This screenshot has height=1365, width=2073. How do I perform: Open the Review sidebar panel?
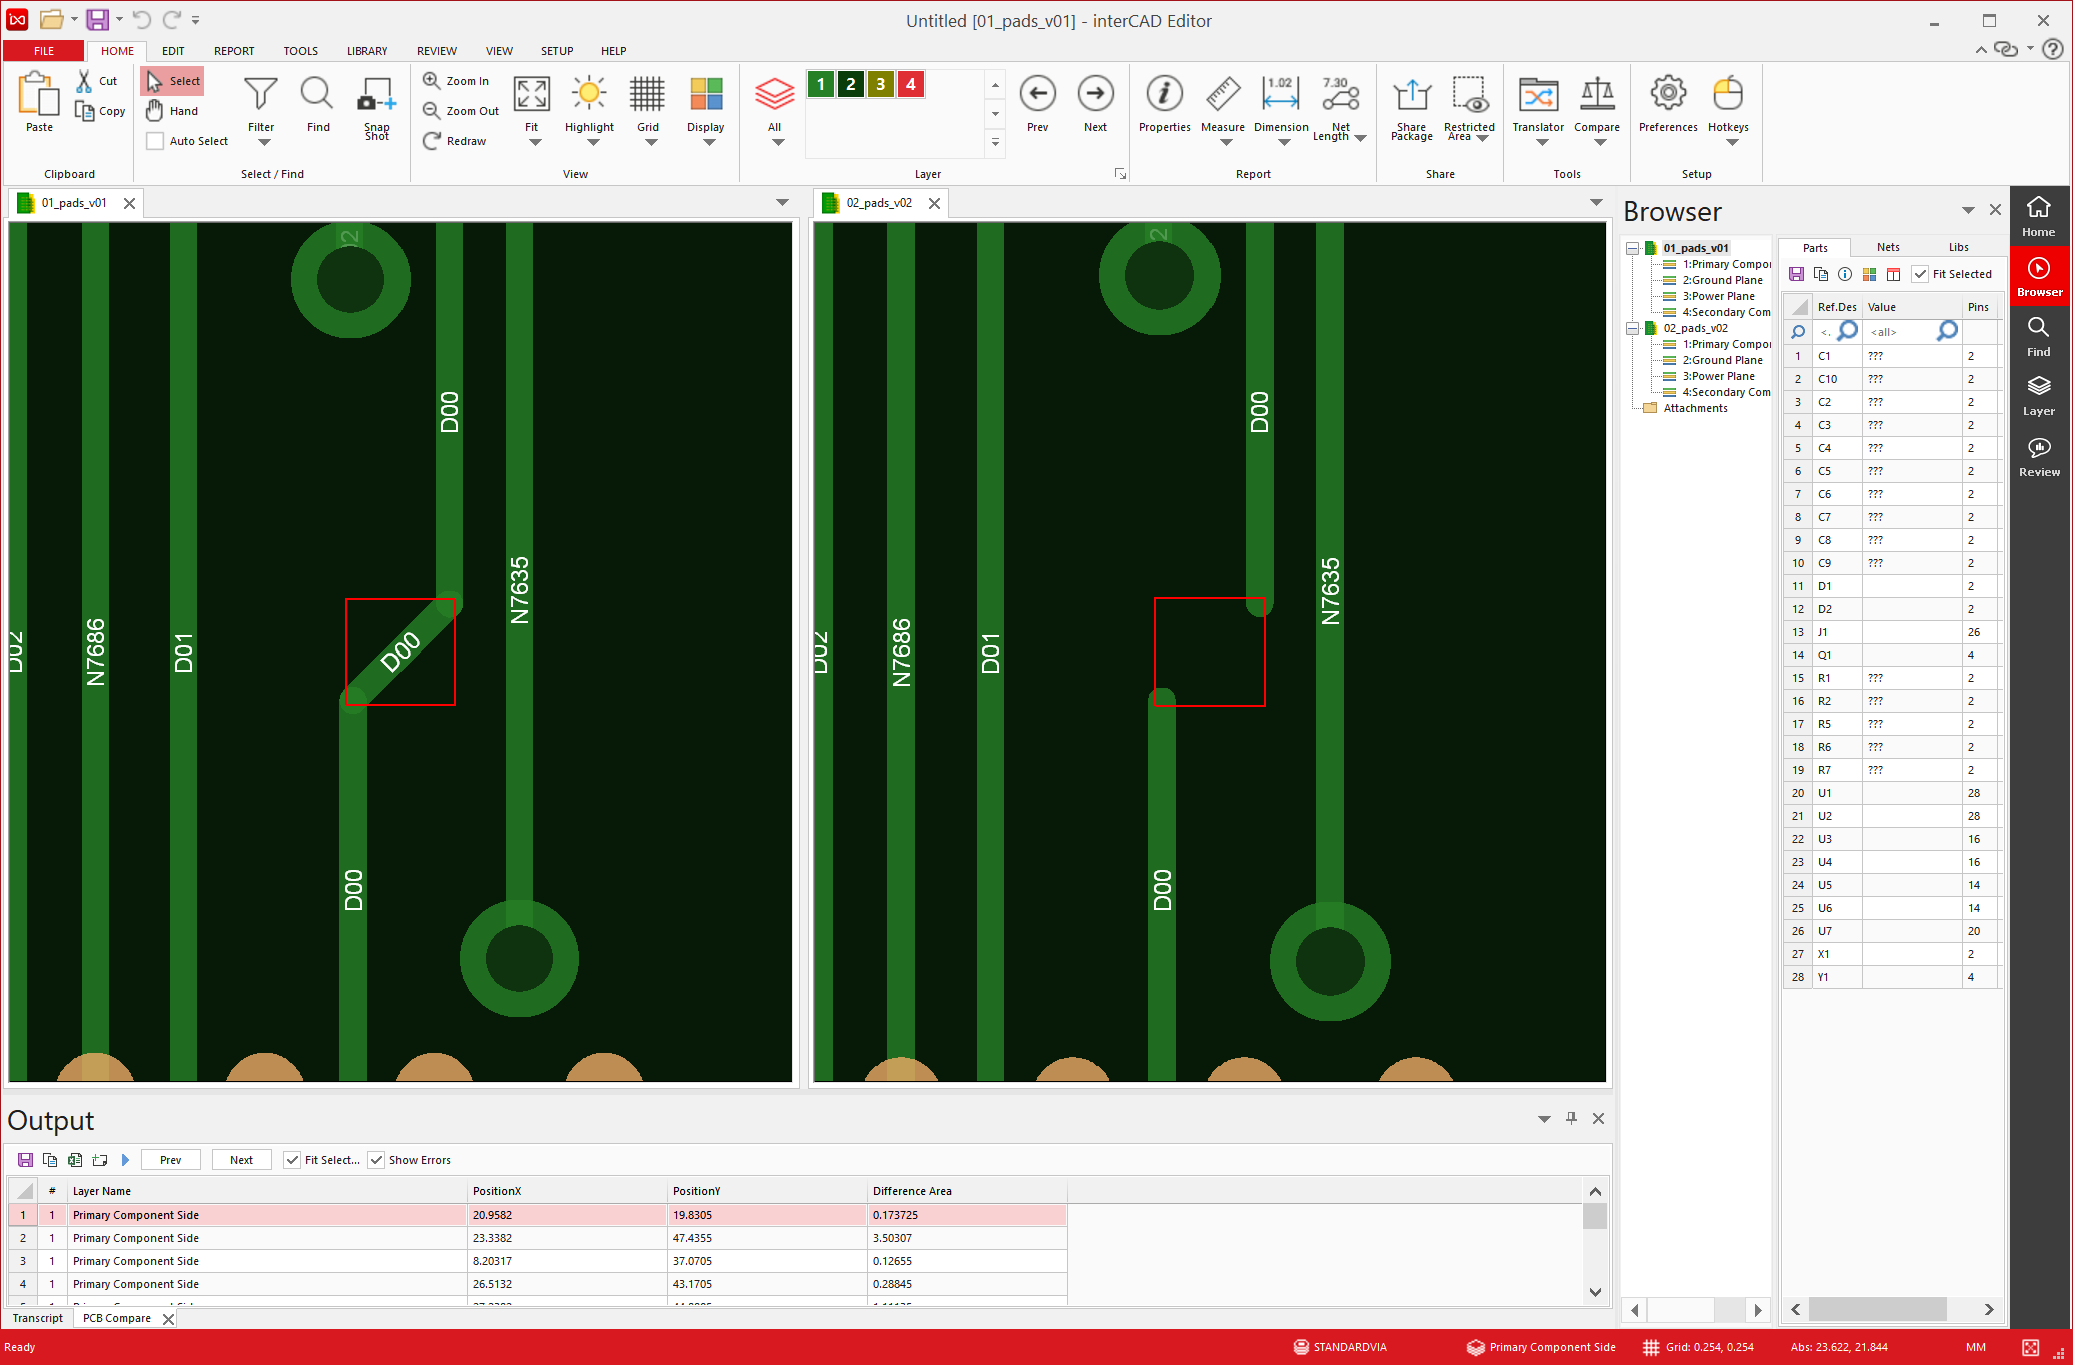2038,456
